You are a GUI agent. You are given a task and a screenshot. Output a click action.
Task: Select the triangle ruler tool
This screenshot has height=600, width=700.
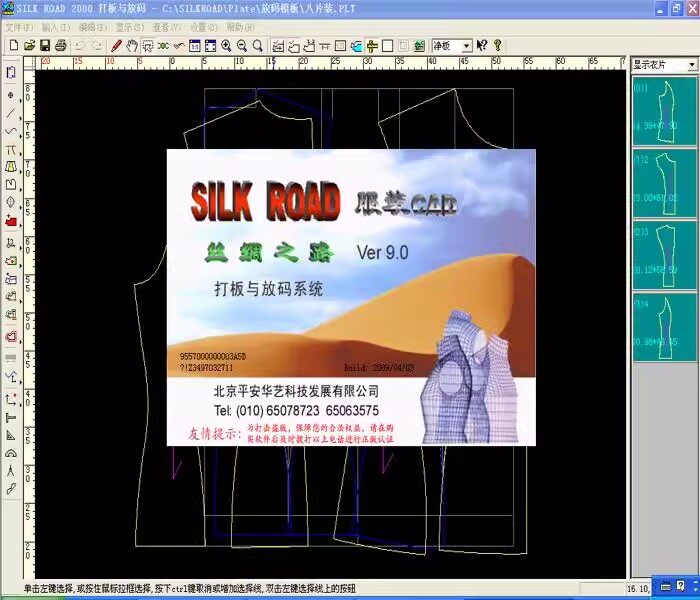pyautogui.click(x=11, y=435)
